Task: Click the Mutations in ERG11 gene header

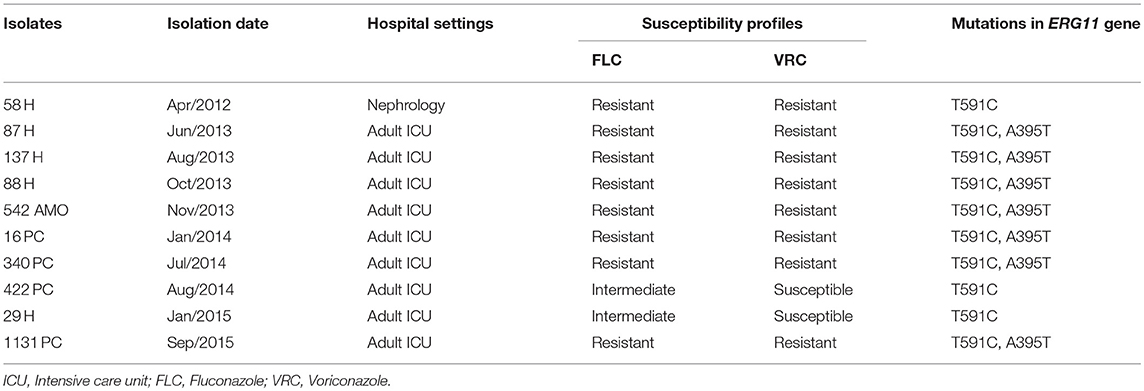Action: click(1046, 24)
